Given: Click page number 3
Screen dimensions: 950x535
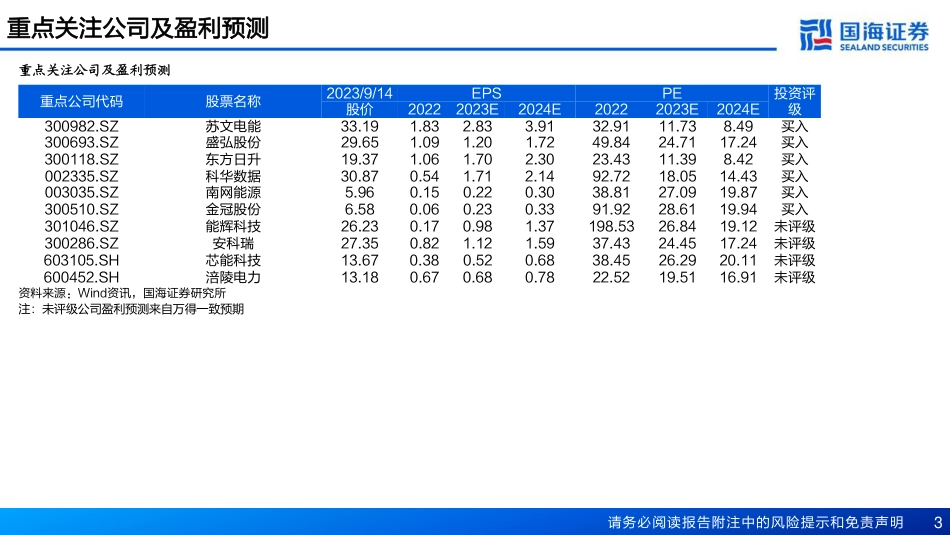Looking at the screenshot, I should pos(938,522).
